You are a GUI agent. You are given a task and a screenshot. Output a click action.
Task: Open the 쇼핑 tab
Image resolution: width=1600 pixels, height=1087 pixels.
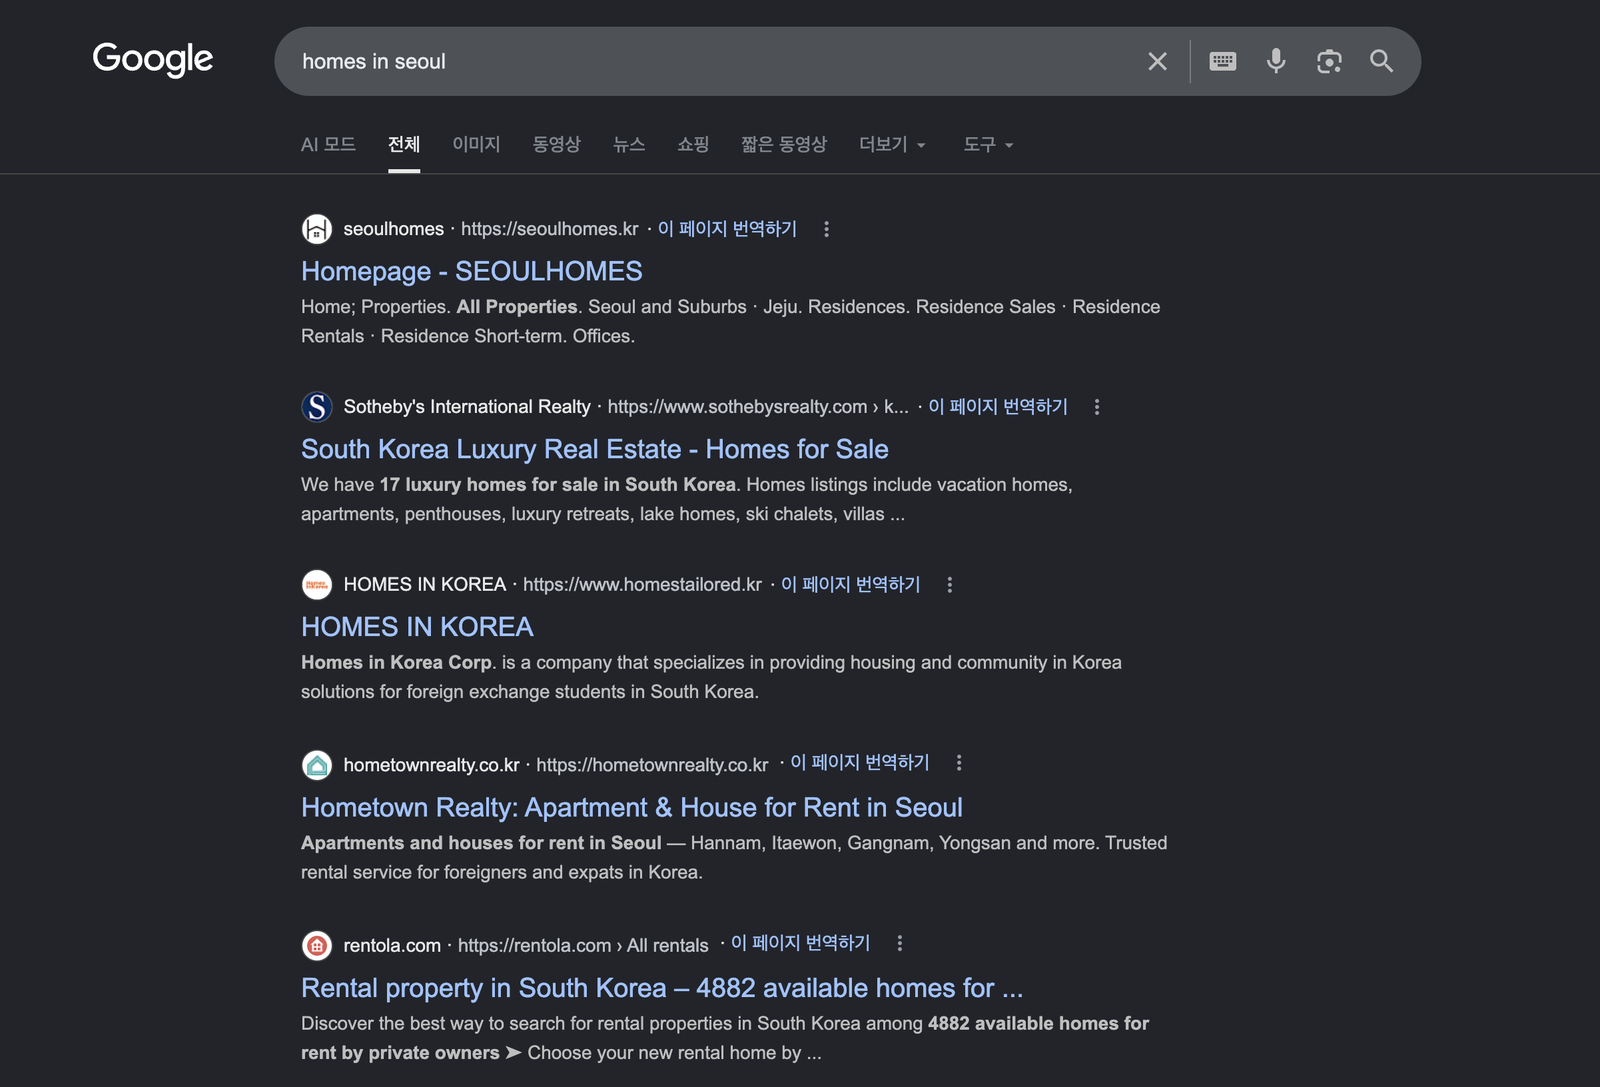point(693,145)
